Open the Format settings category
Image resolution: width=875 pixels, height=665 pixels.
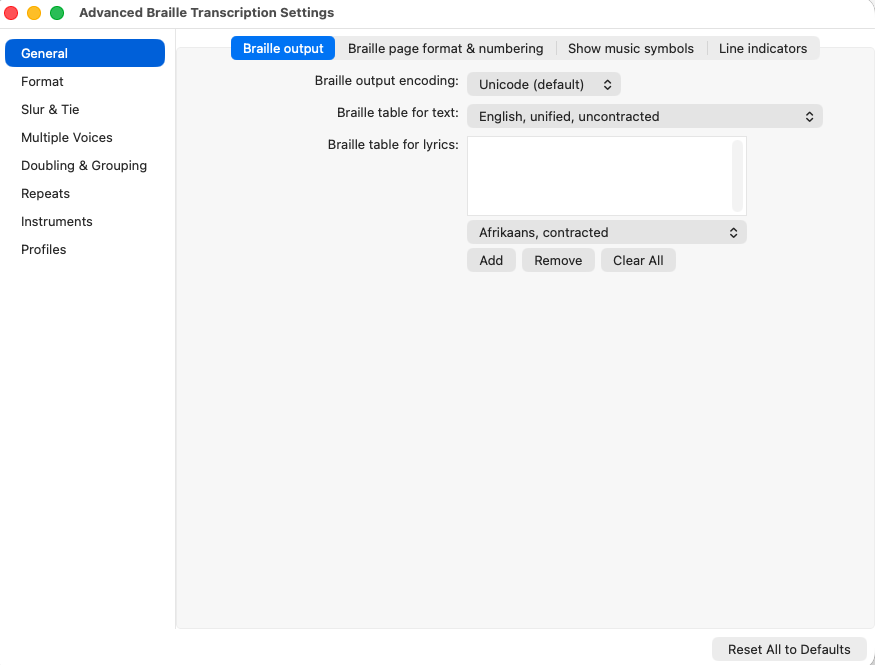pos(42,81)
